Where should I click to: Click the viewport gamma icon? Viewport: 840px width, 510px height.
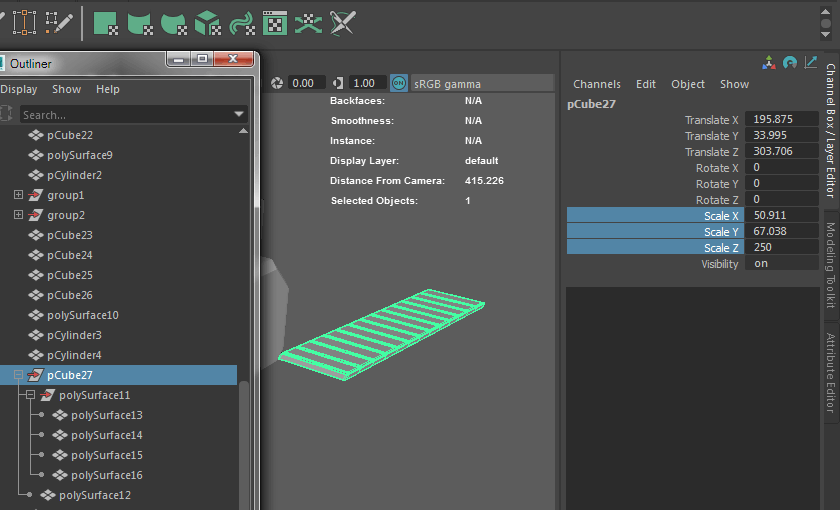(338, 83)
